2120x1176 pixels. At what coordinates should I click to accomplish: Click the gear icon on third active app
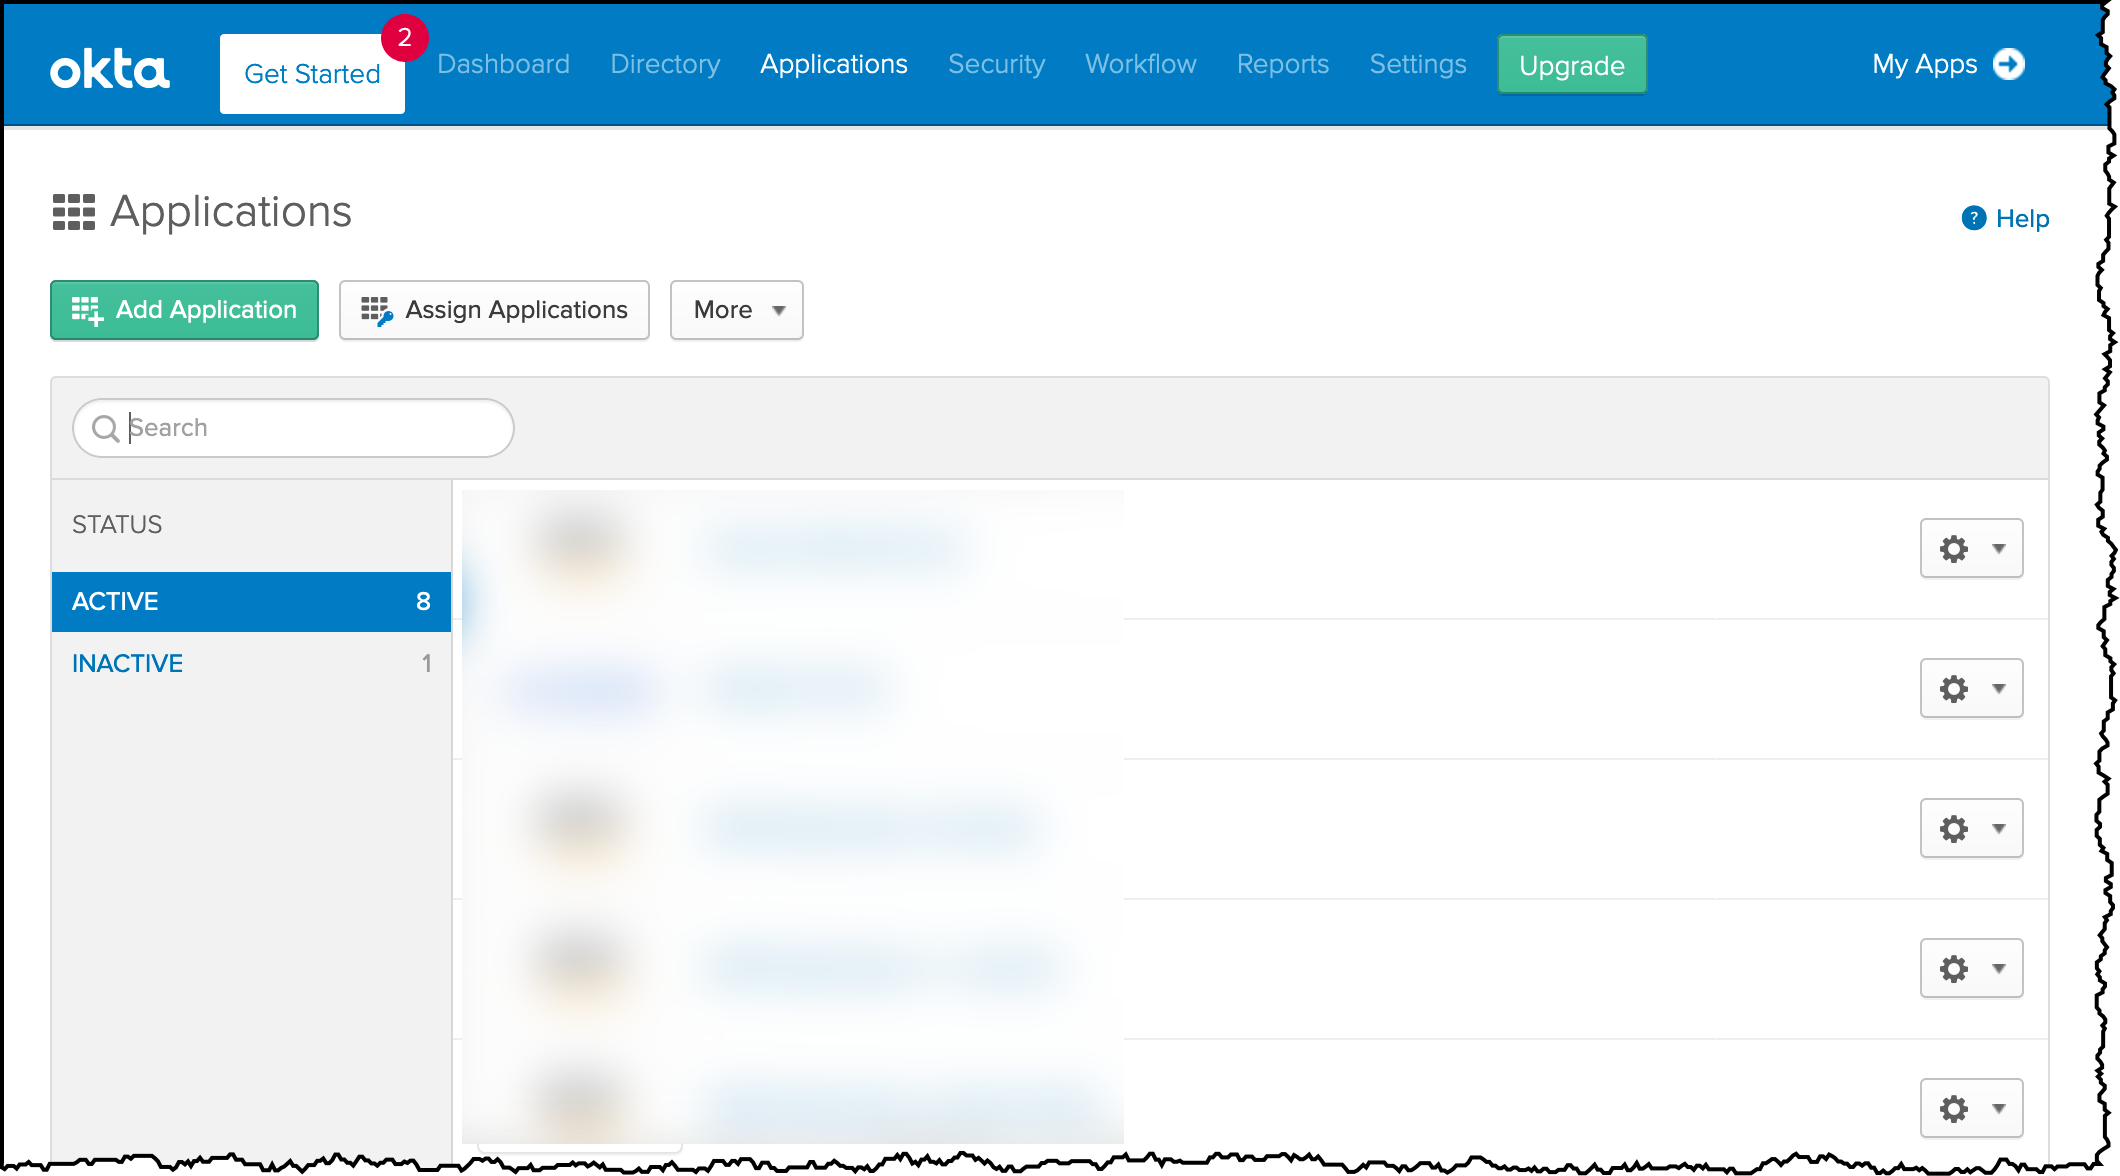click(1953, 828)
